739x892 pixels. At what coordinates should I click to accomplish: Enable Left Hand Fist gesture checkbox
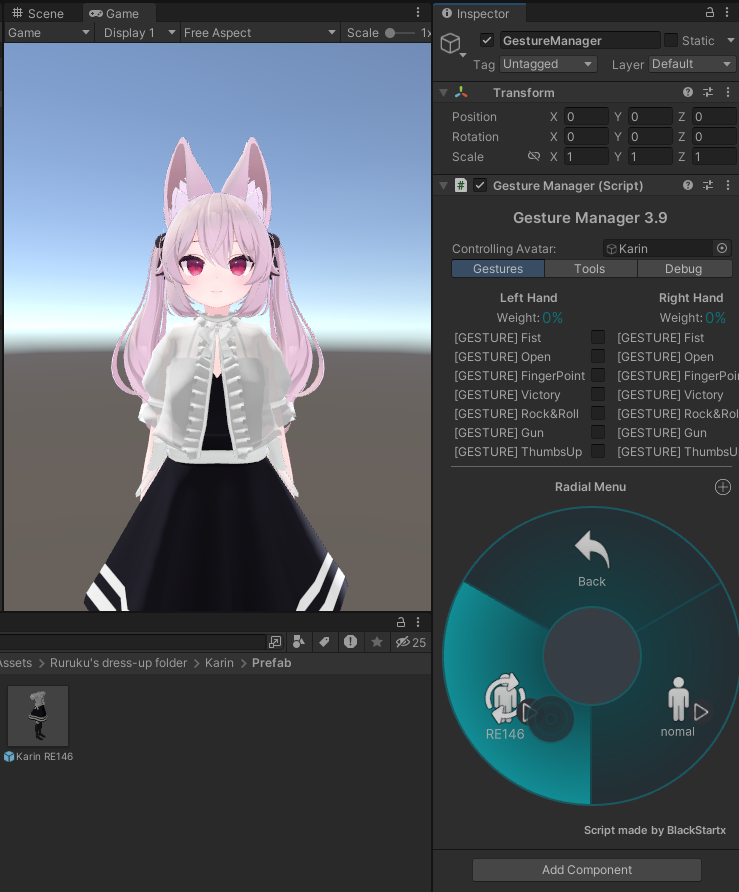point(598,337)
